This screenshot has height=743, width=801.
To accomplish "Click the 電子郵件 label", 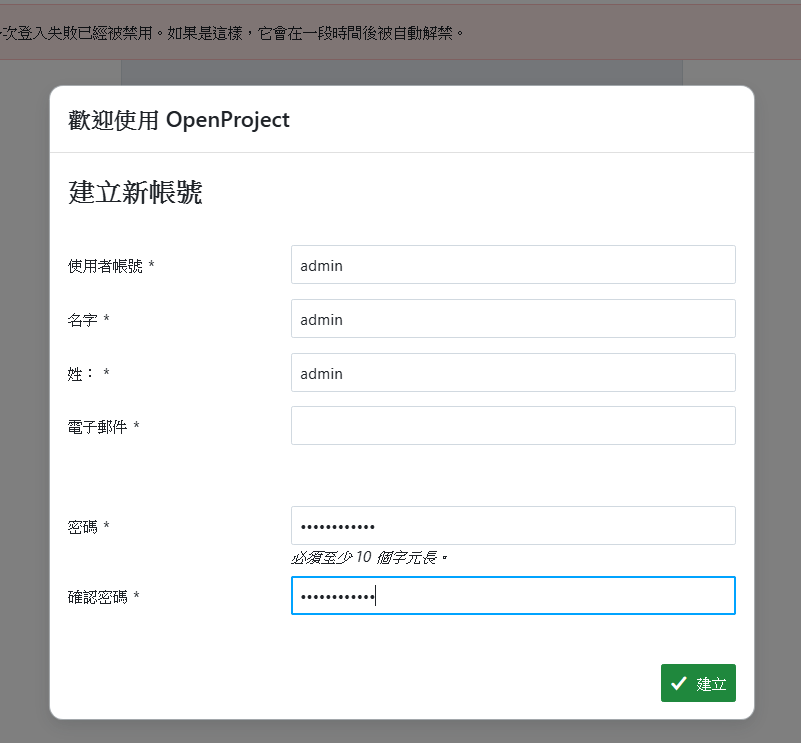I will pos(103,427).
